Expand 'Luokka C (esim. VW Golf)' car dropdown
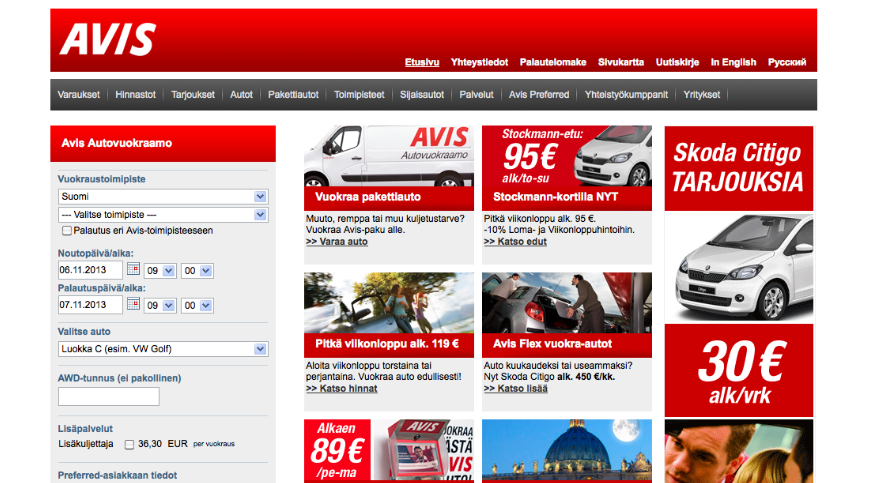870x483 pixels. coord(163,349)
